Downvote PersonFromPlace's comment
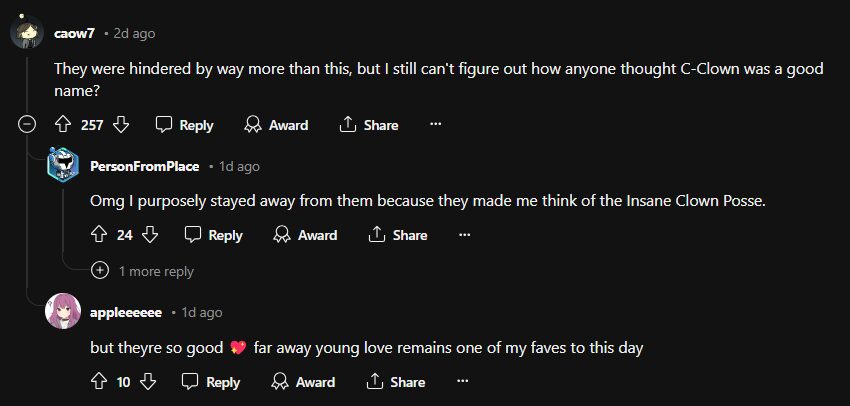 click(150, 235)
